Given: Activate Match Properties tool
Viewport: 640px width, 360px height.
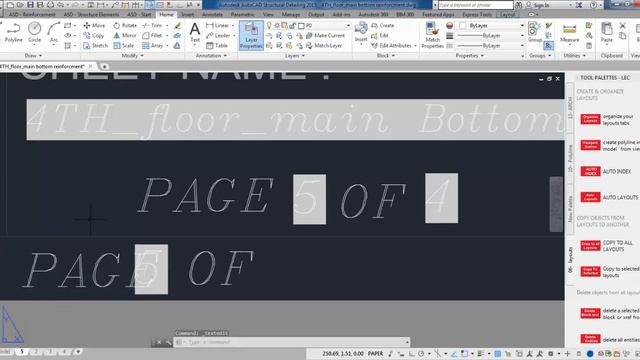Looking at the screenshot, I should click(x=432, y=35).
